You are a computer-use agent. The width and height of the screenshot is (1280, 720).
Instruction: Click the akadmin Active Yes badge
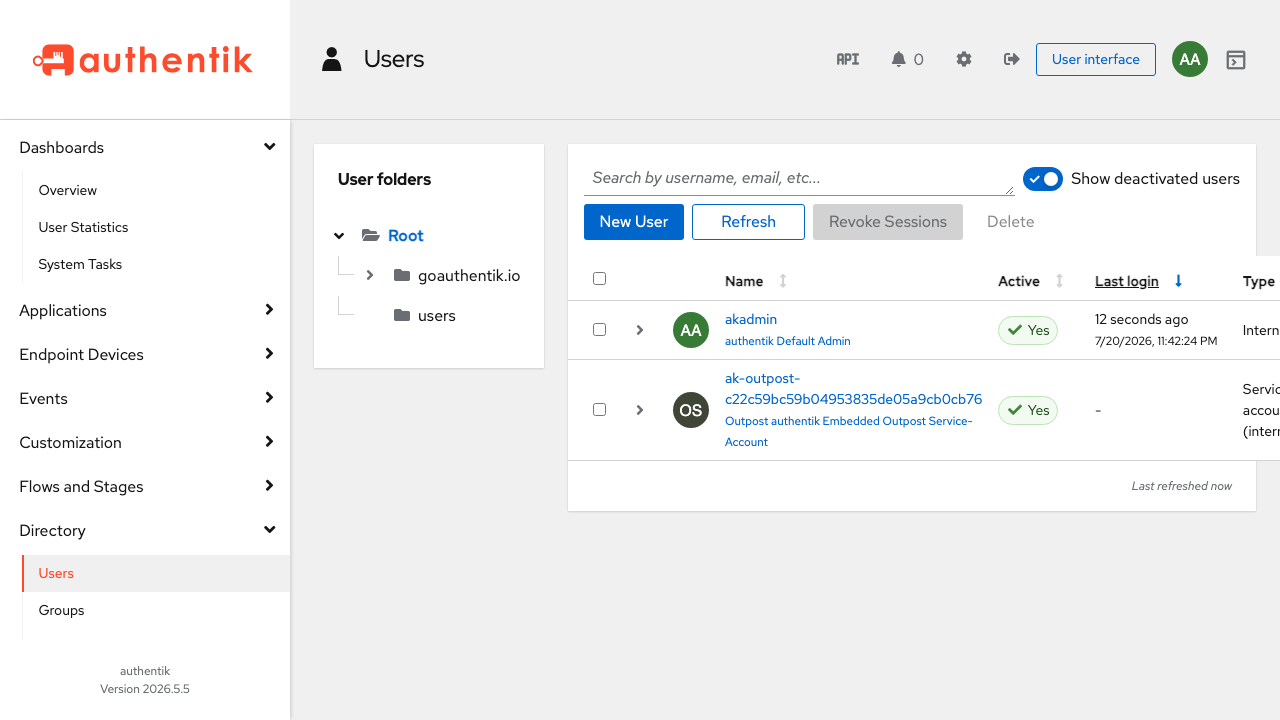pyautogui.click(x=1028, y=330)
